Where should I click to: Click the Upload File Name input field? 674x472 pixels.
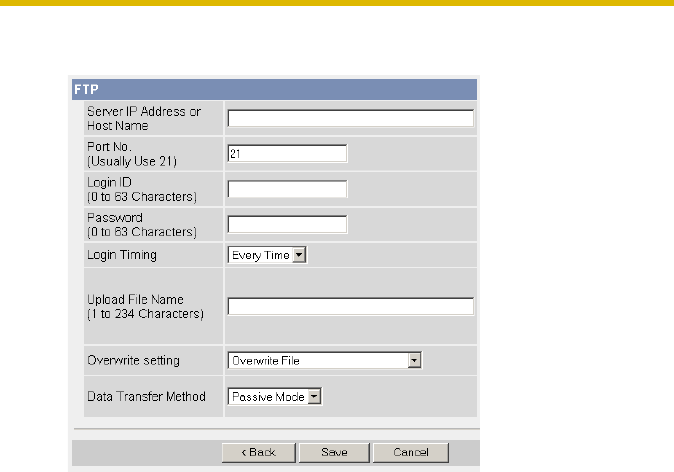(x=351, y=306)
